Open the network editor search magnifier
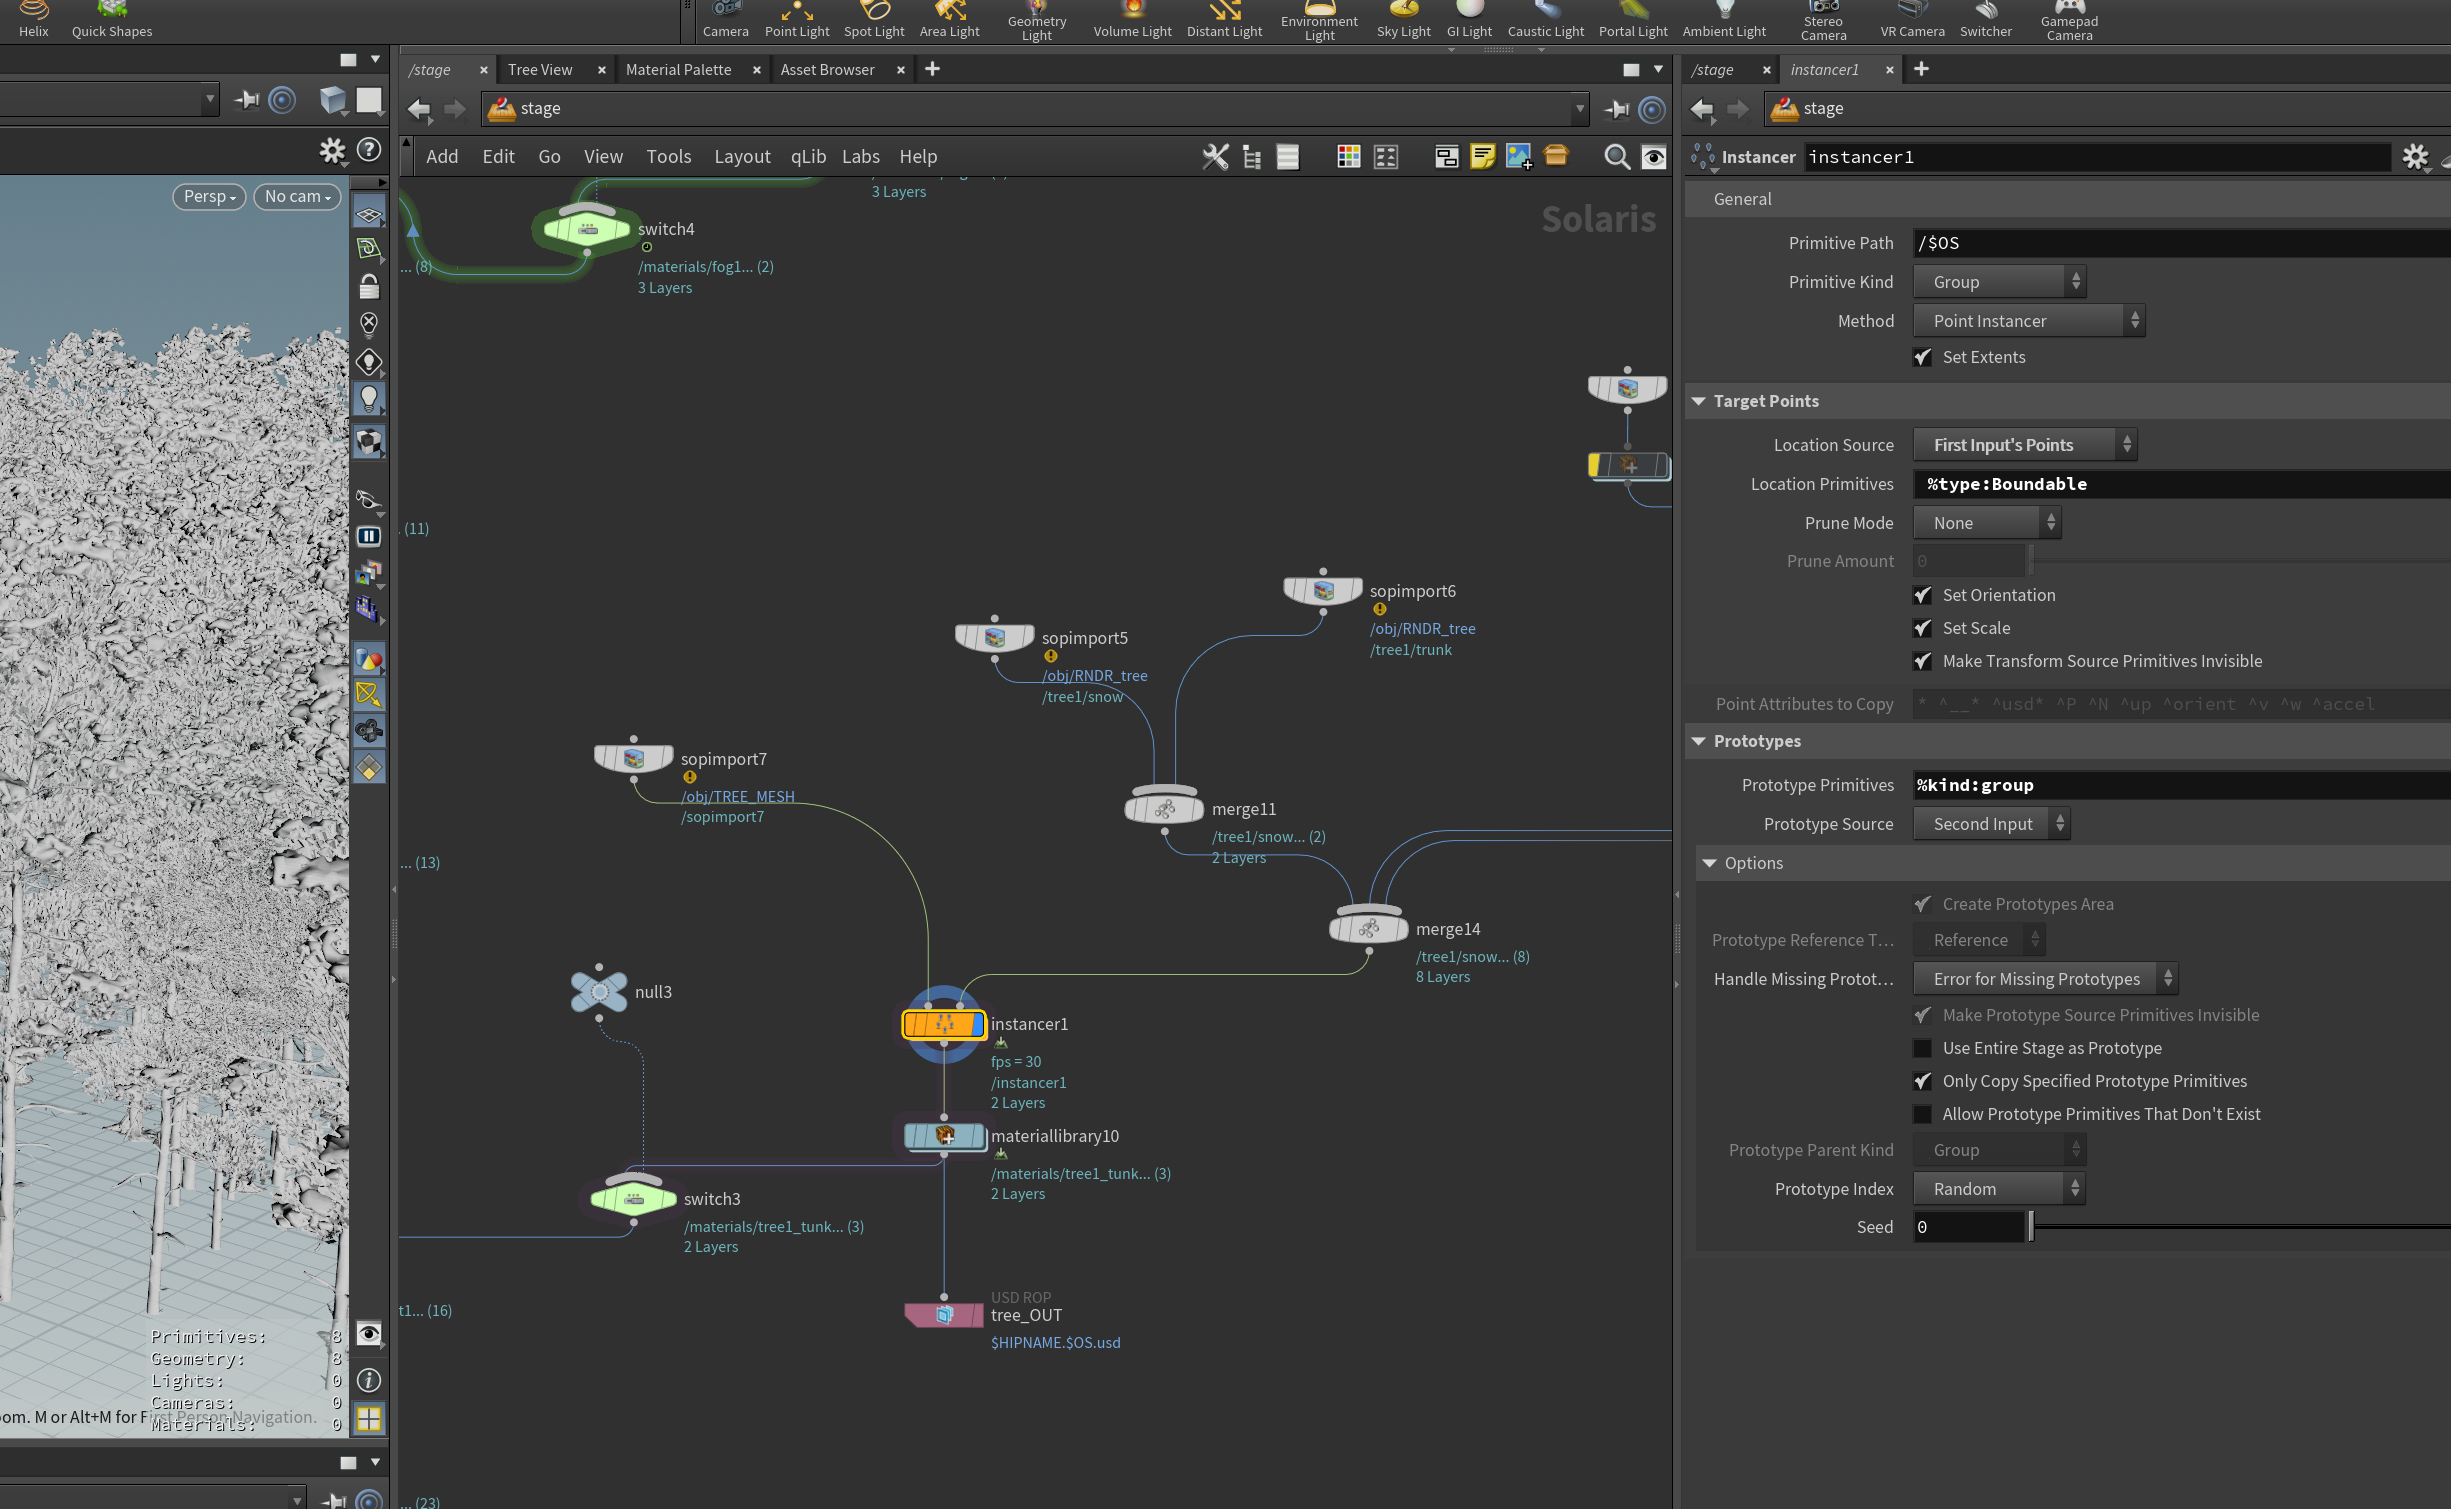 tap(1616, 157)
